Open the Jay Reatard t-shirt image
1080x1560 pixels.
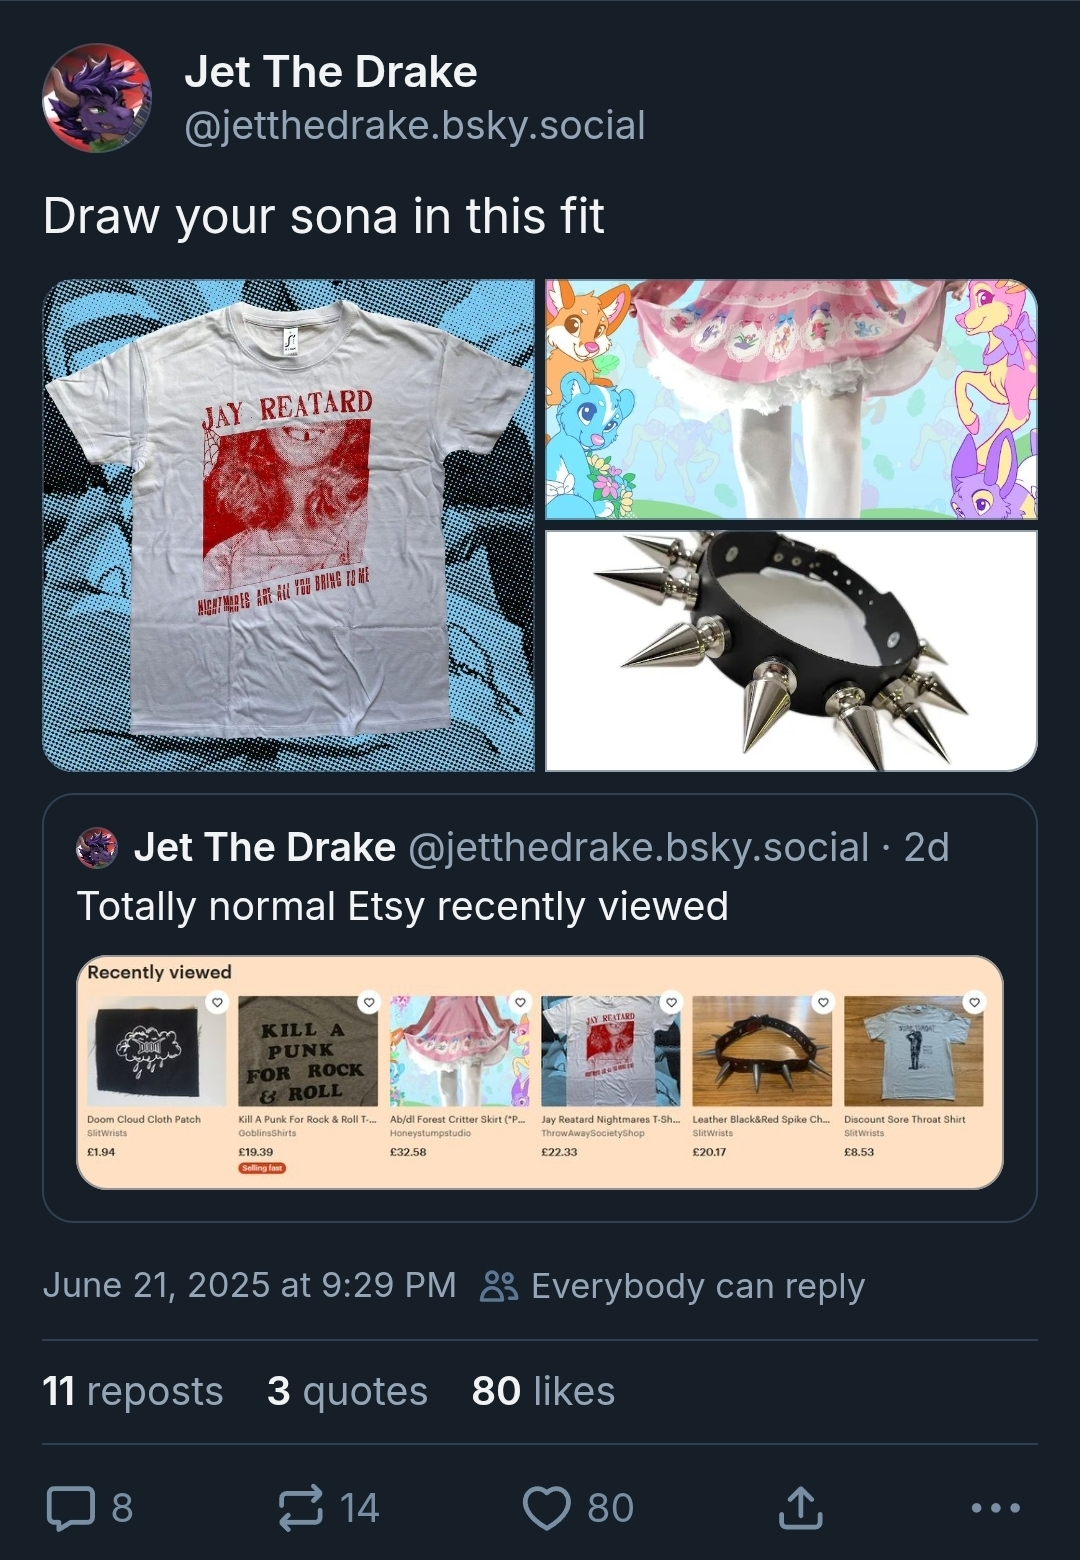point(289,525)
